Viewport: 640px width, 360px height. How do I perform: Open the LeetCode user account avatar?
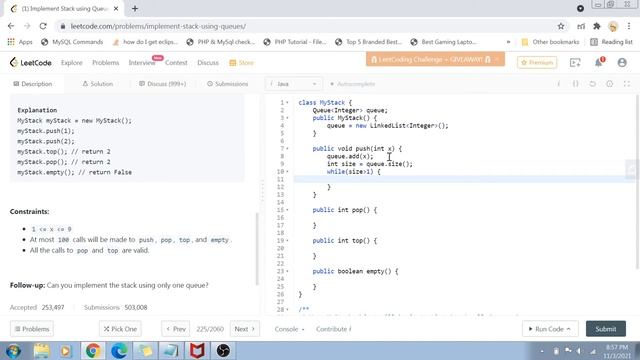(622, 62)
